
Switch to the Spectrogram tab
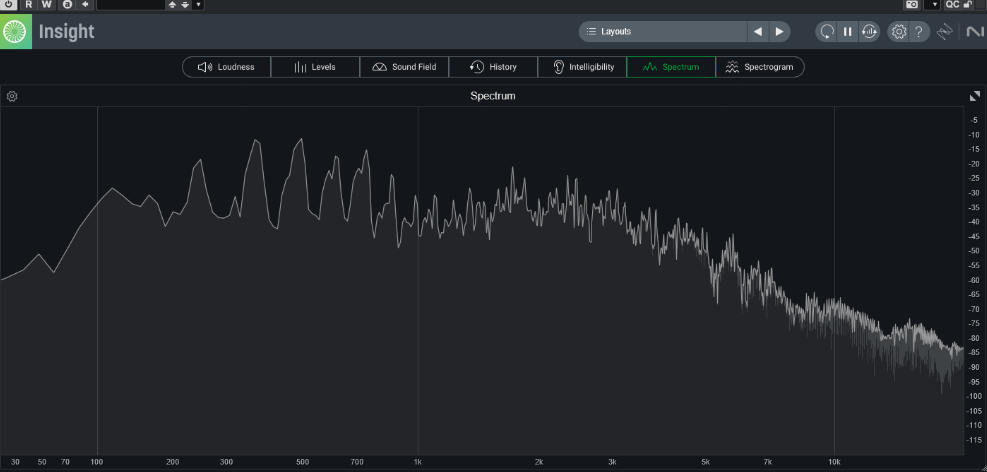[x=759, y=67]
